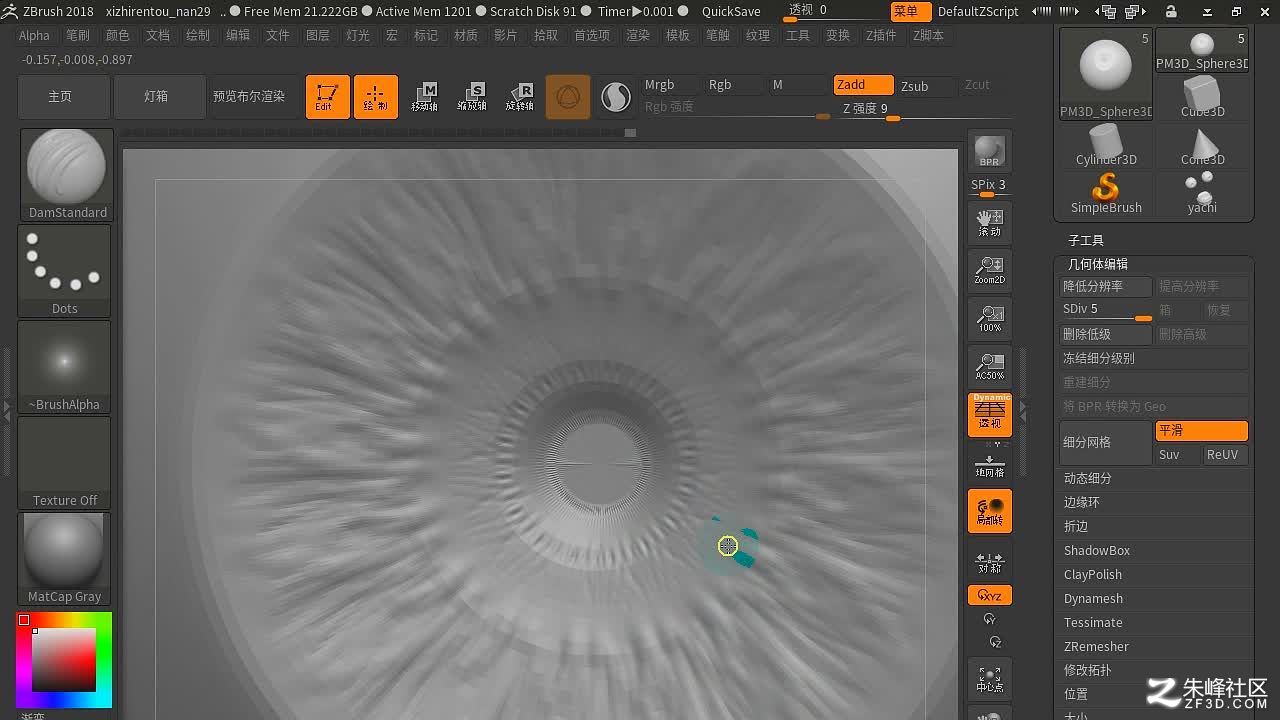
Task: Click Delete Lower (删除低级) button
Action: coord(1105,335)
